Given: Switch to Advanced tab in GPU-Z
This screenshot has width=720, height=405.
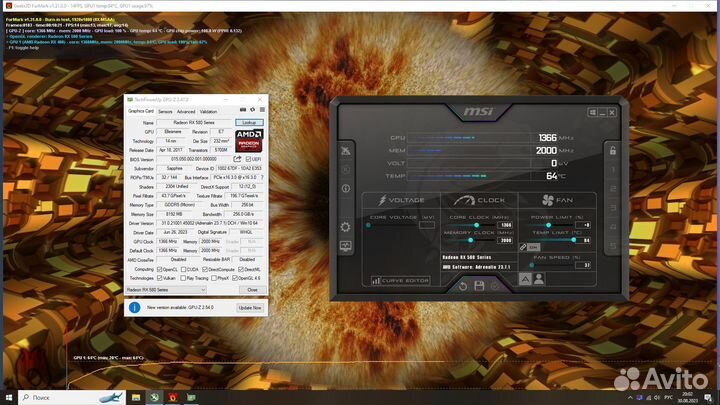Looking at the screenshot, I should tap(186, 112).
